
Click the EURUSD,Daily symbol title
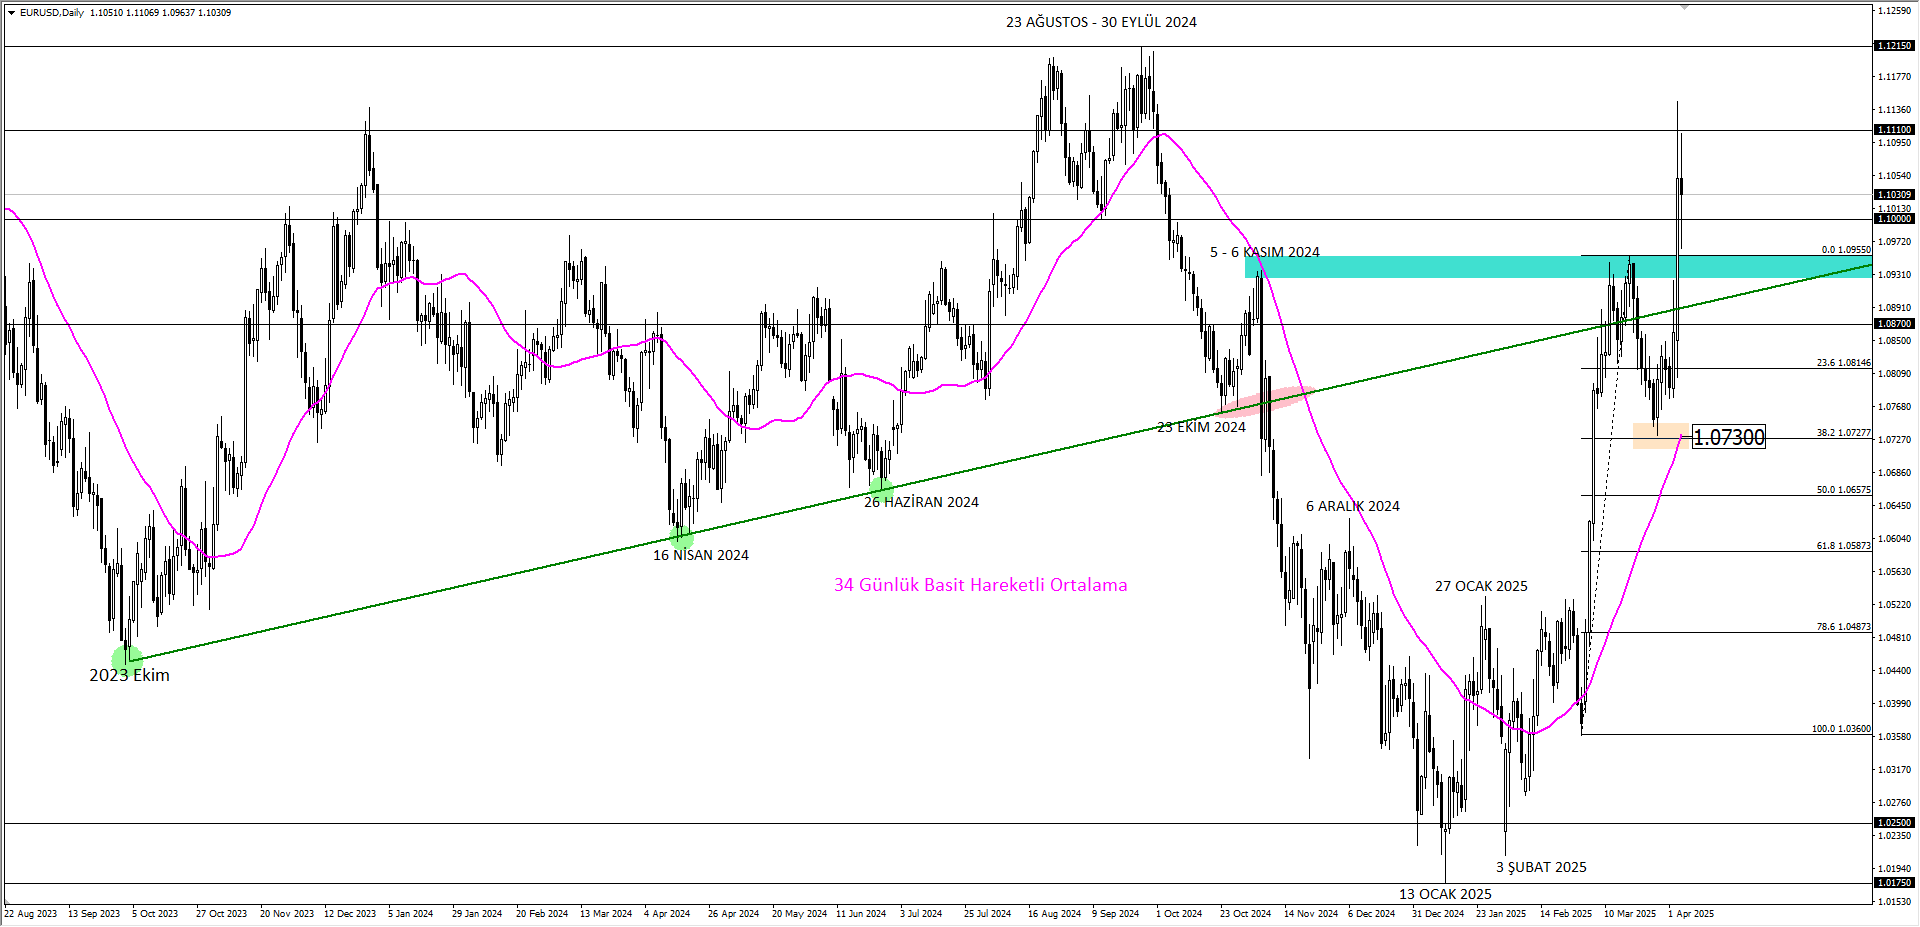52,13
